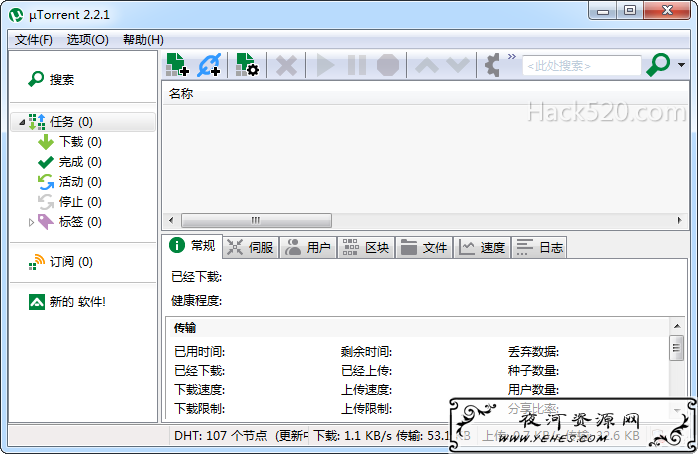Open search engine dropdown arrow
The width and height of the screenshot is (698, 454).
tap(682, 65)
